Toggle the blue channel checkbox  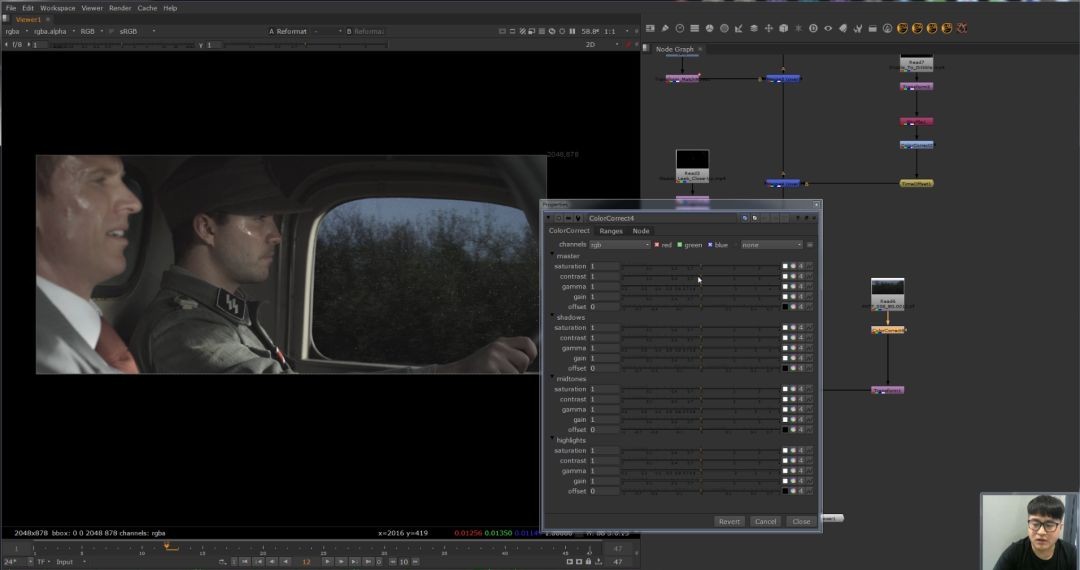point(710,244)
